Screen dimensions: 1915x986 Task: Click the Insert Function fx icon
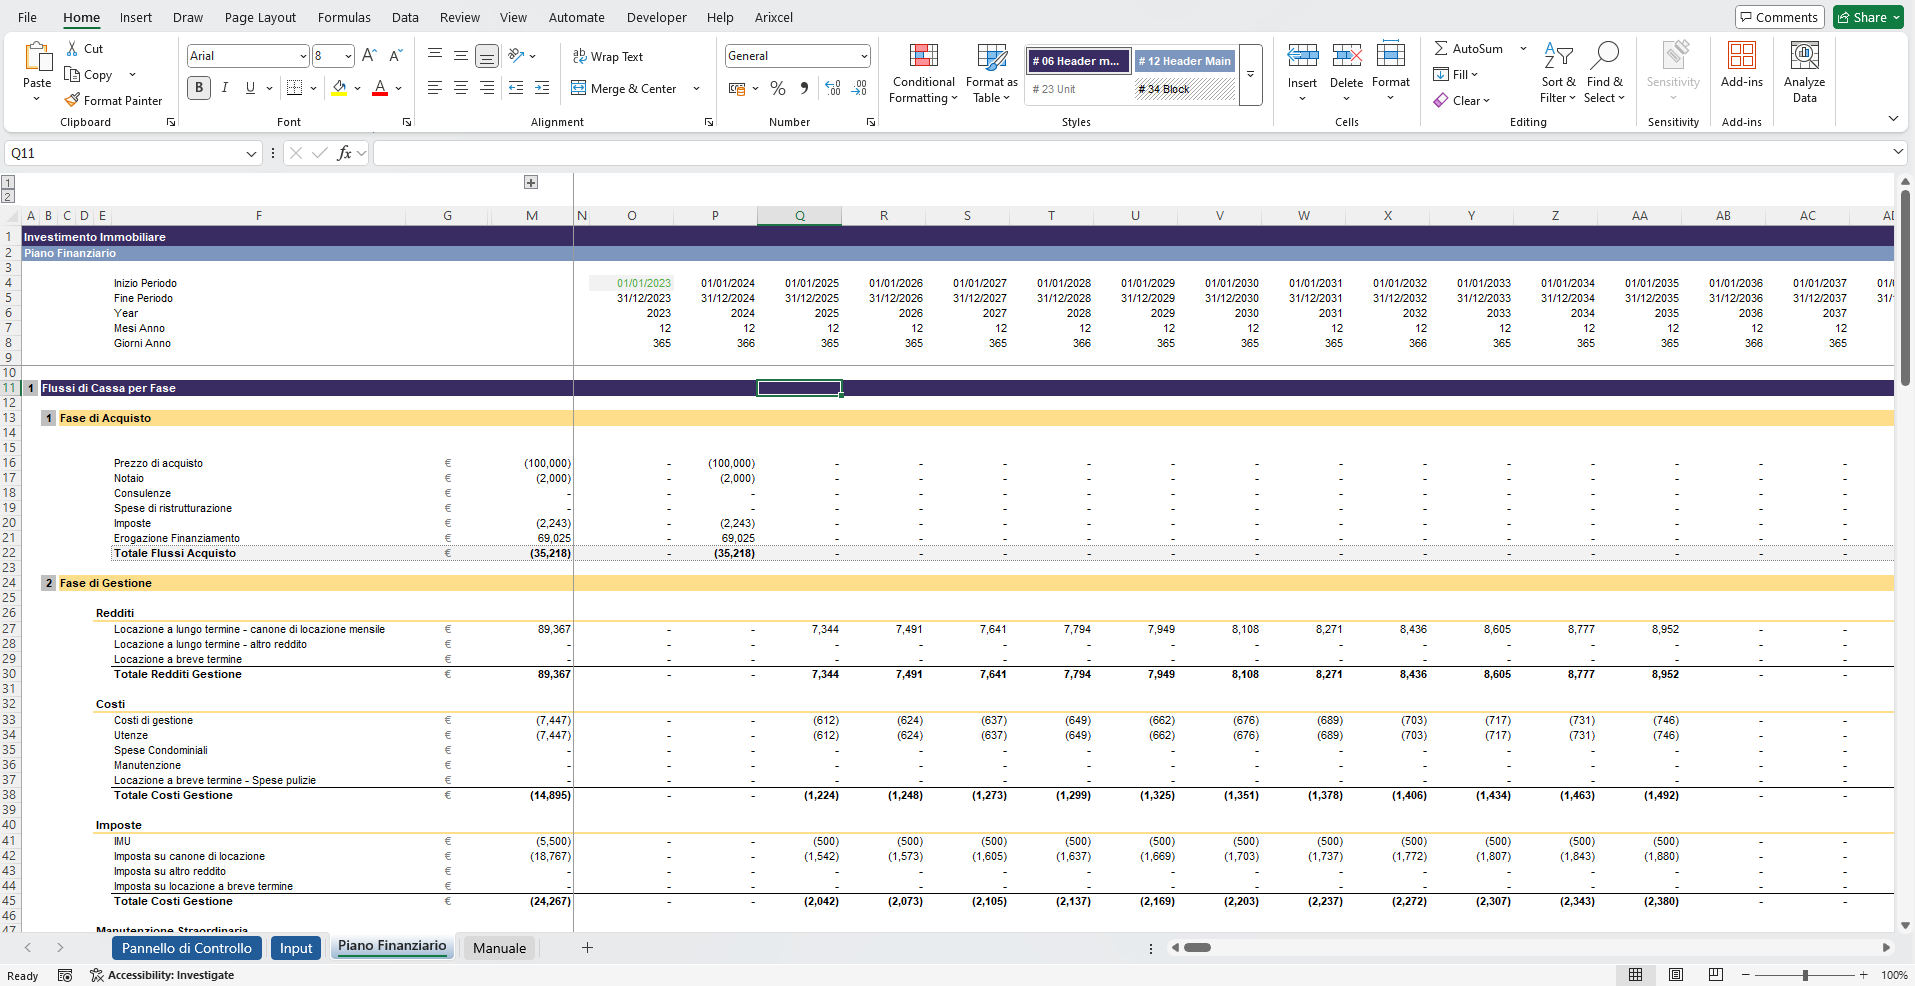[x=344, y=153]
